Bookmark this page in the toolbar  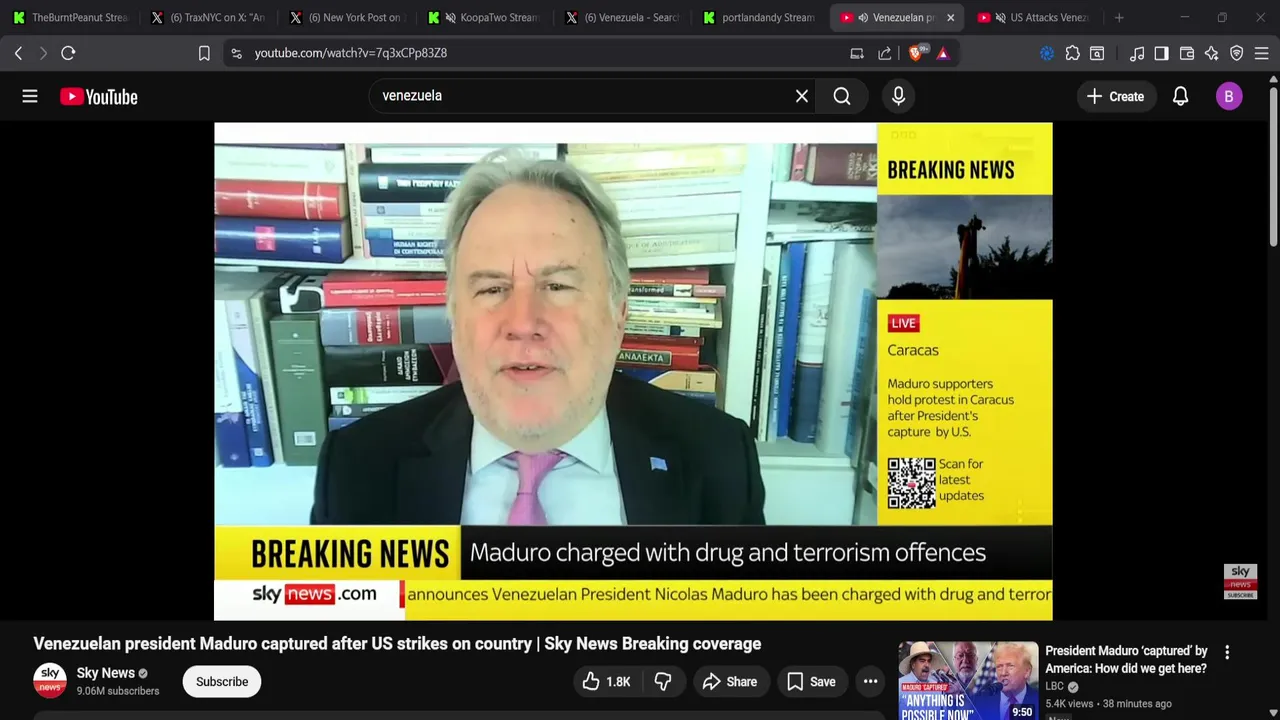[204, 53]
